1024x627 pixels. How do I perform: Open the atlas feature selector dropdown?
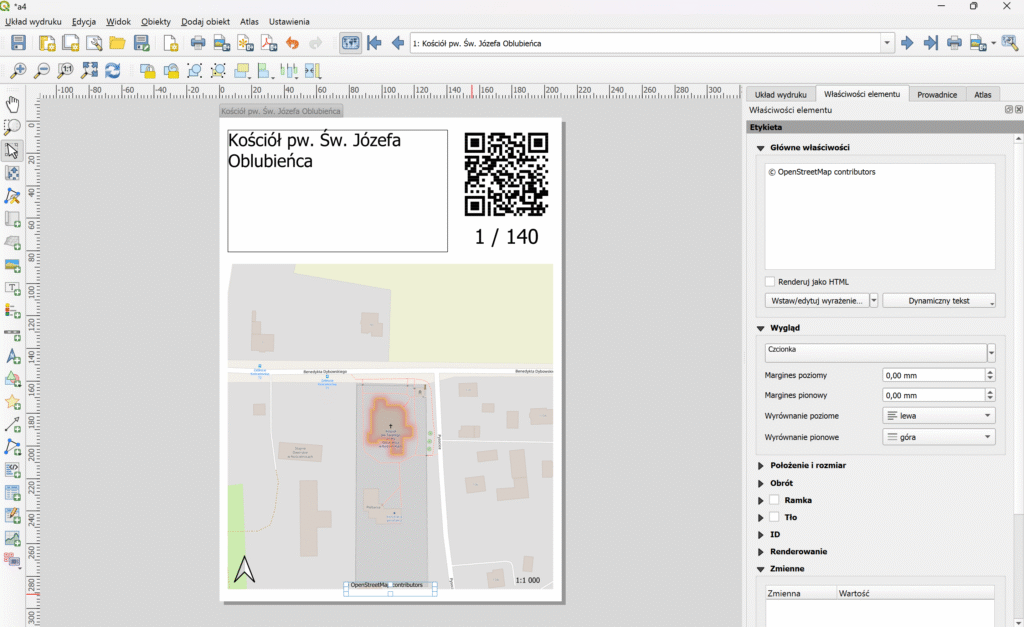887,43
